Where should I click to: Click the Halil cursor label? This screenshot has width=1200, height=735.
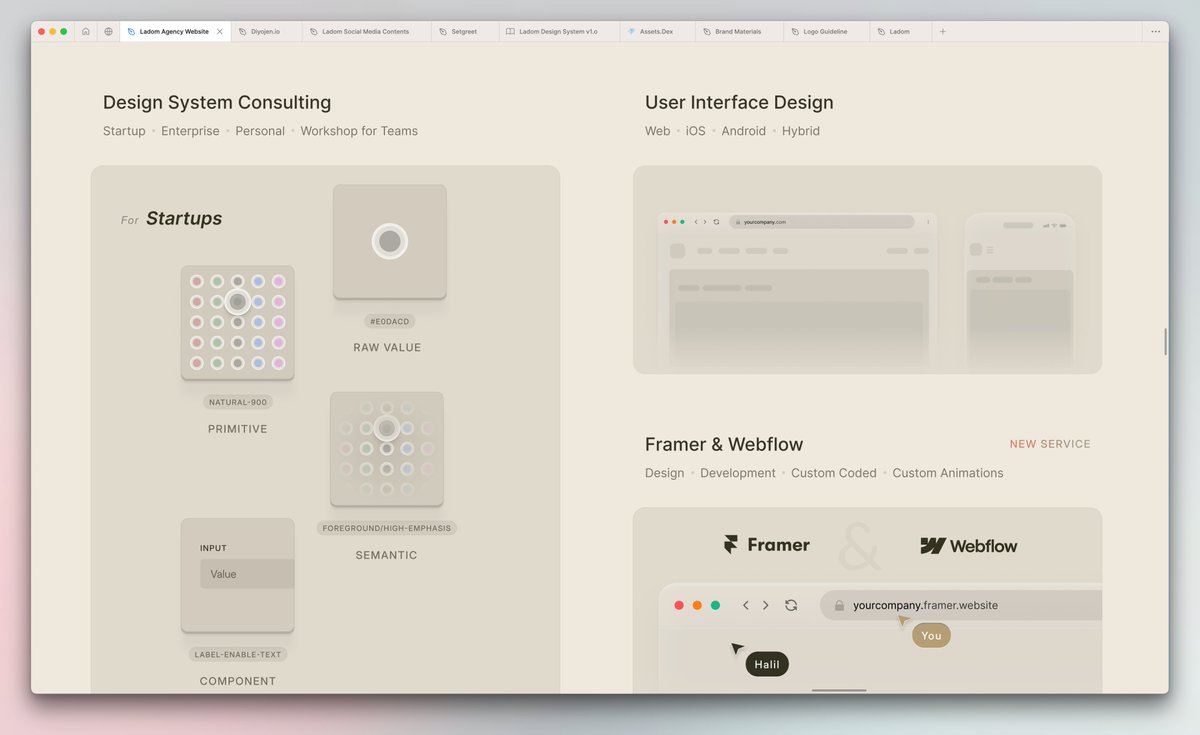(x=767, y=664)
